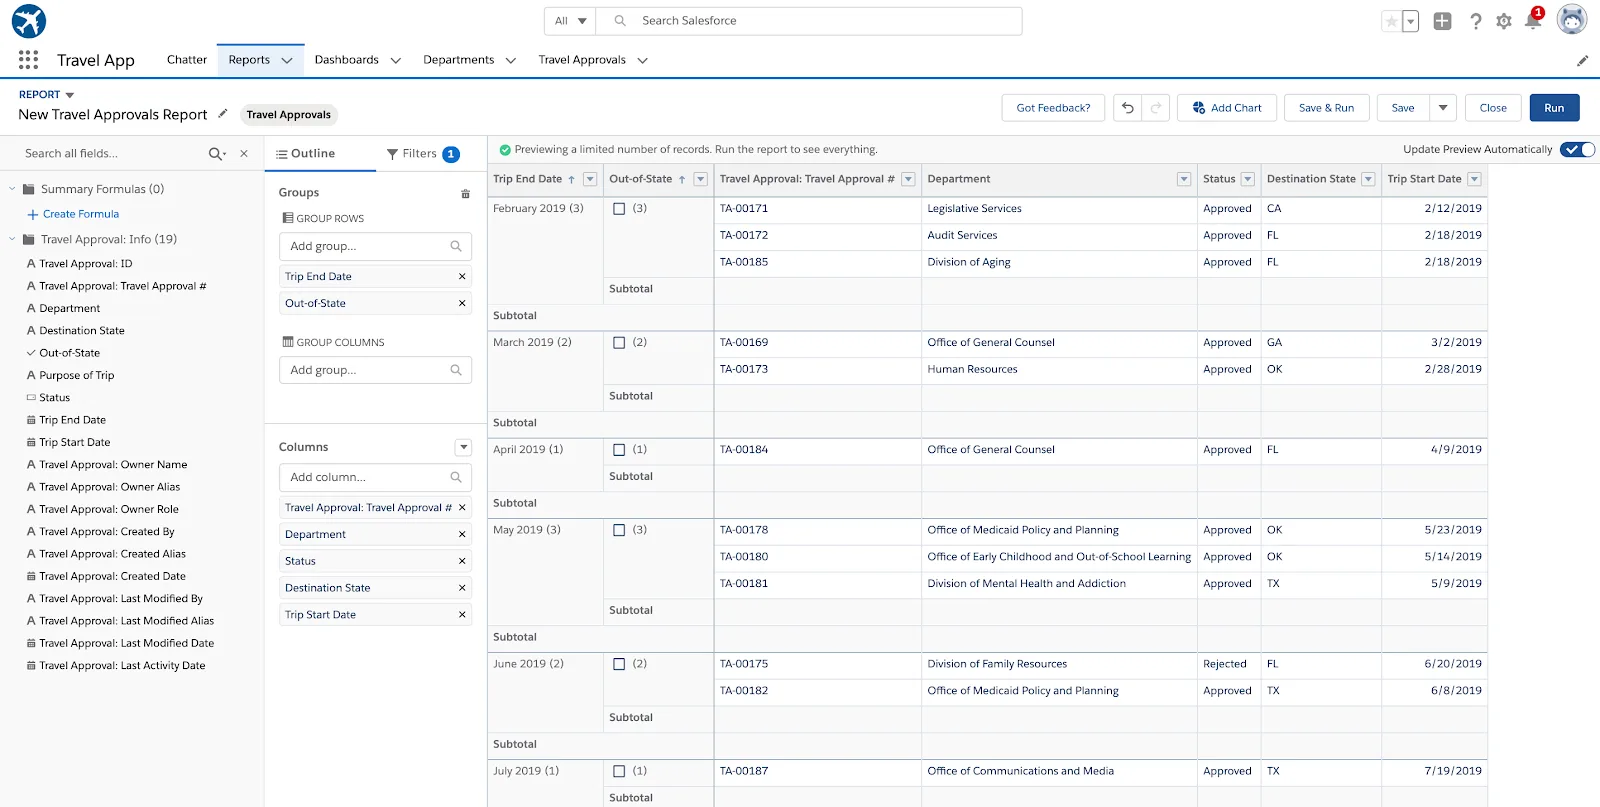Open the App Launcher grid icon

pyautogui.click(x=28, y=60)
